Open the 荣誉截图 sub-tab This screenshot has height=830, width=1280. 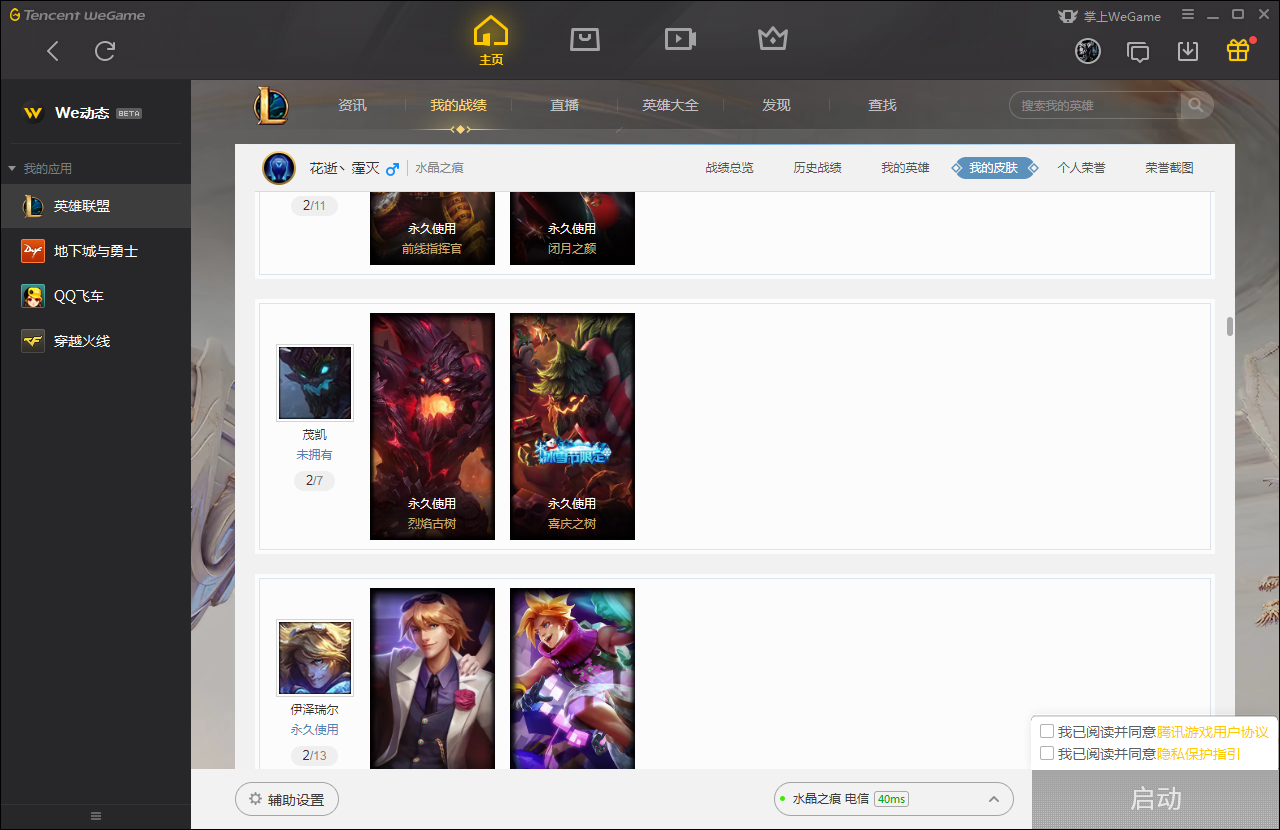(1169, 168)
